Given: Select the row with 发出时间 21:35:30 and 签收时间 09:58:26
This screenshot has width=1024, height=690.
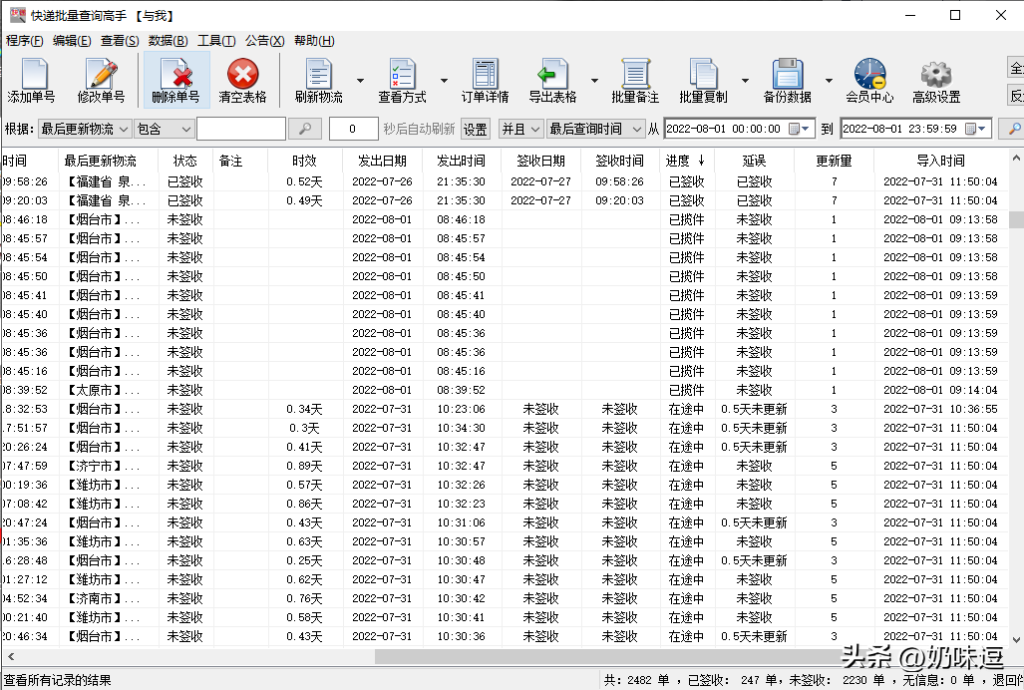Looking at the screenshot, I should (x=504, y=181).
